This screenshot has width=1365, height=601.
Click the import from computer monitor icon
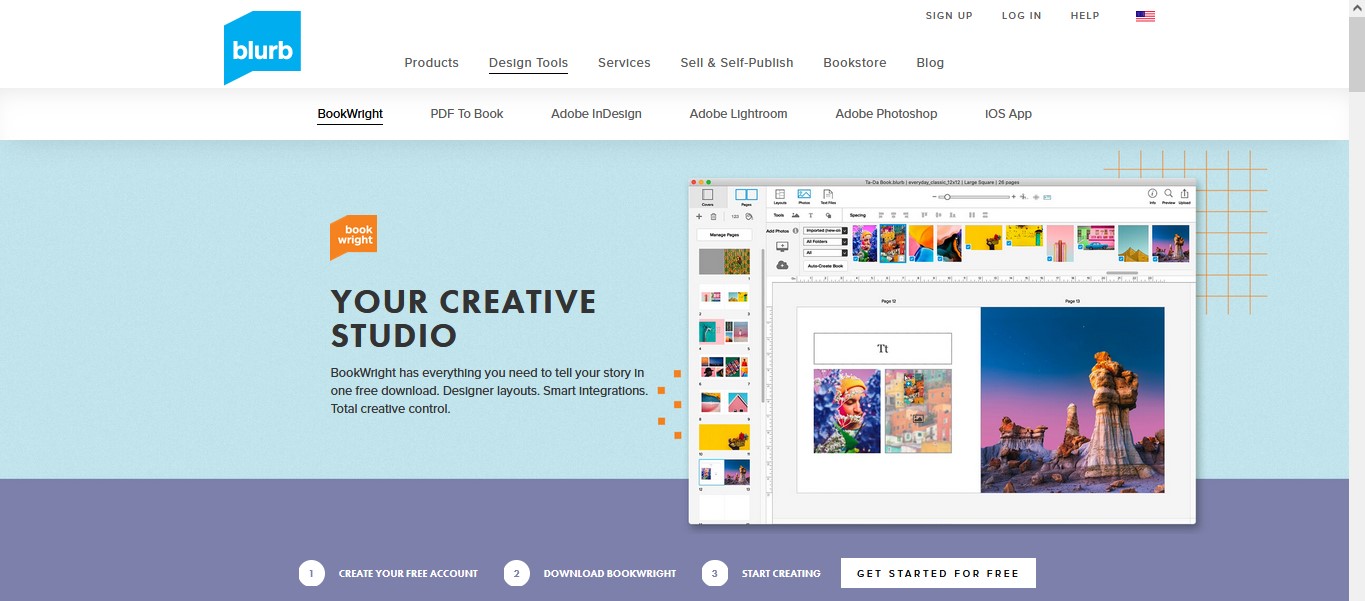782,246
